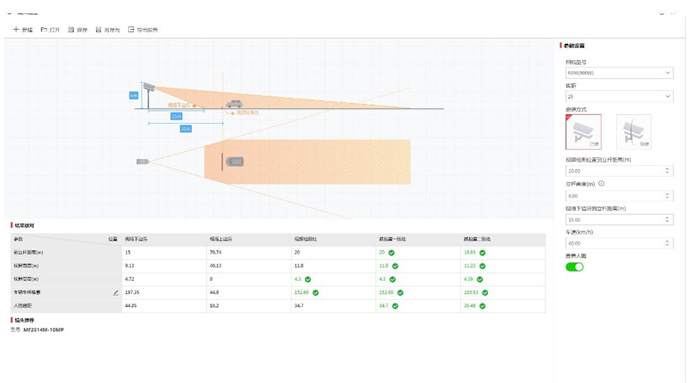The width and height of the screenshot is (690, 383).
Task: Select the first camera mounting option (selected, red border)
Action: pos(584,132)
